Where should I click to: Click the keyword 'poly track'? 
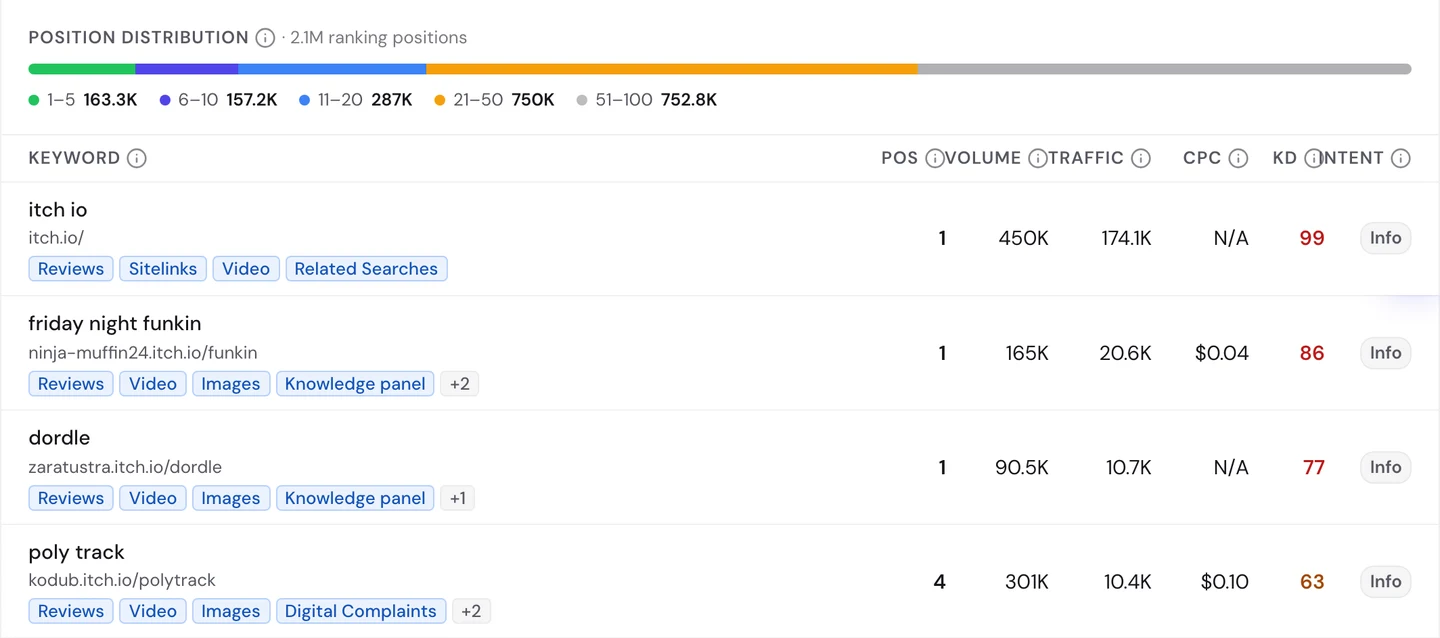click(76, 552)
